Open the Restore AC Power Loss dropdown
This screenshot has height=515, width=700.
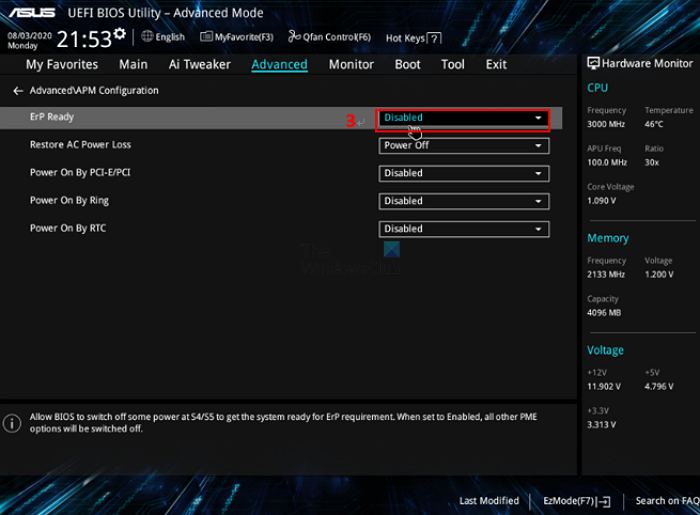[463, 146]
